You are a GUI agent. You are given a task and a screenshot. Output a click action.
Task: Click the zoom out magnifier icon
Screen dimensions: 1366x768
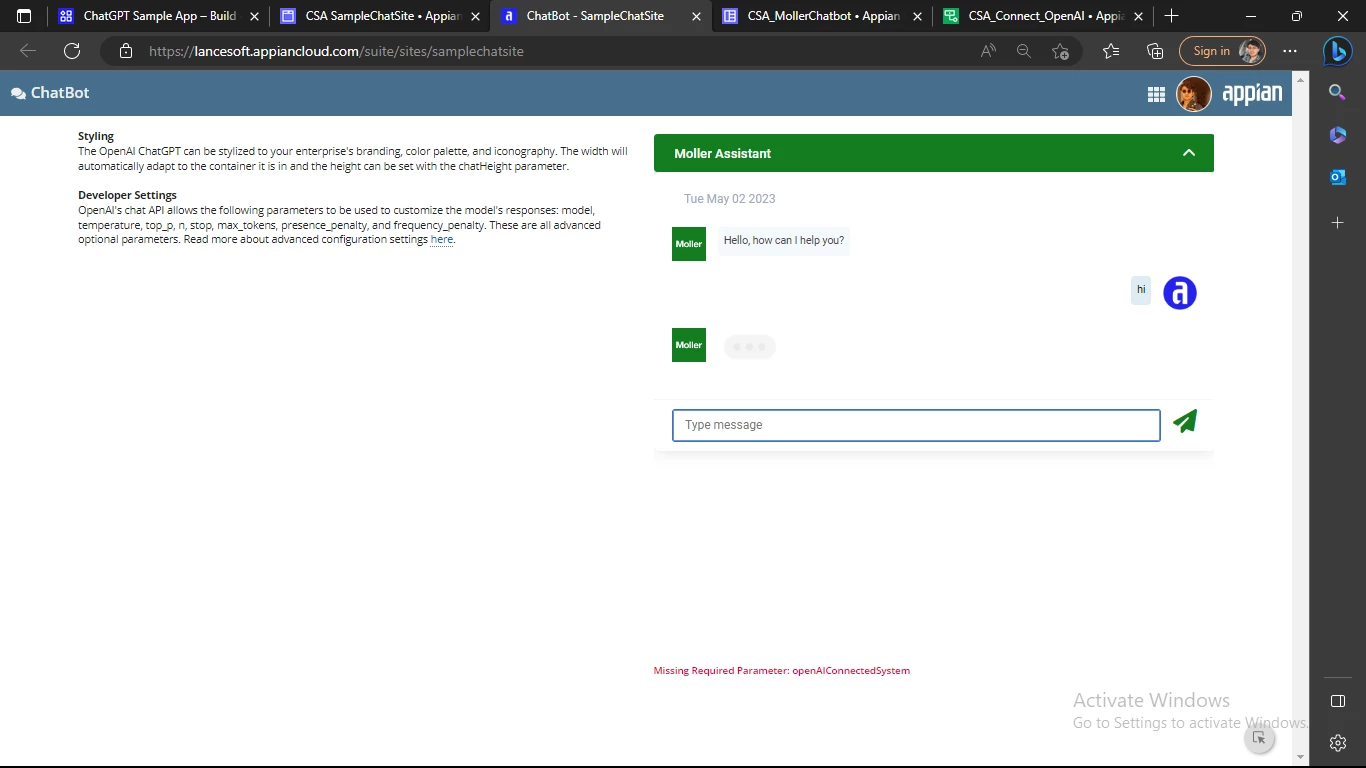click(1023, 51)
